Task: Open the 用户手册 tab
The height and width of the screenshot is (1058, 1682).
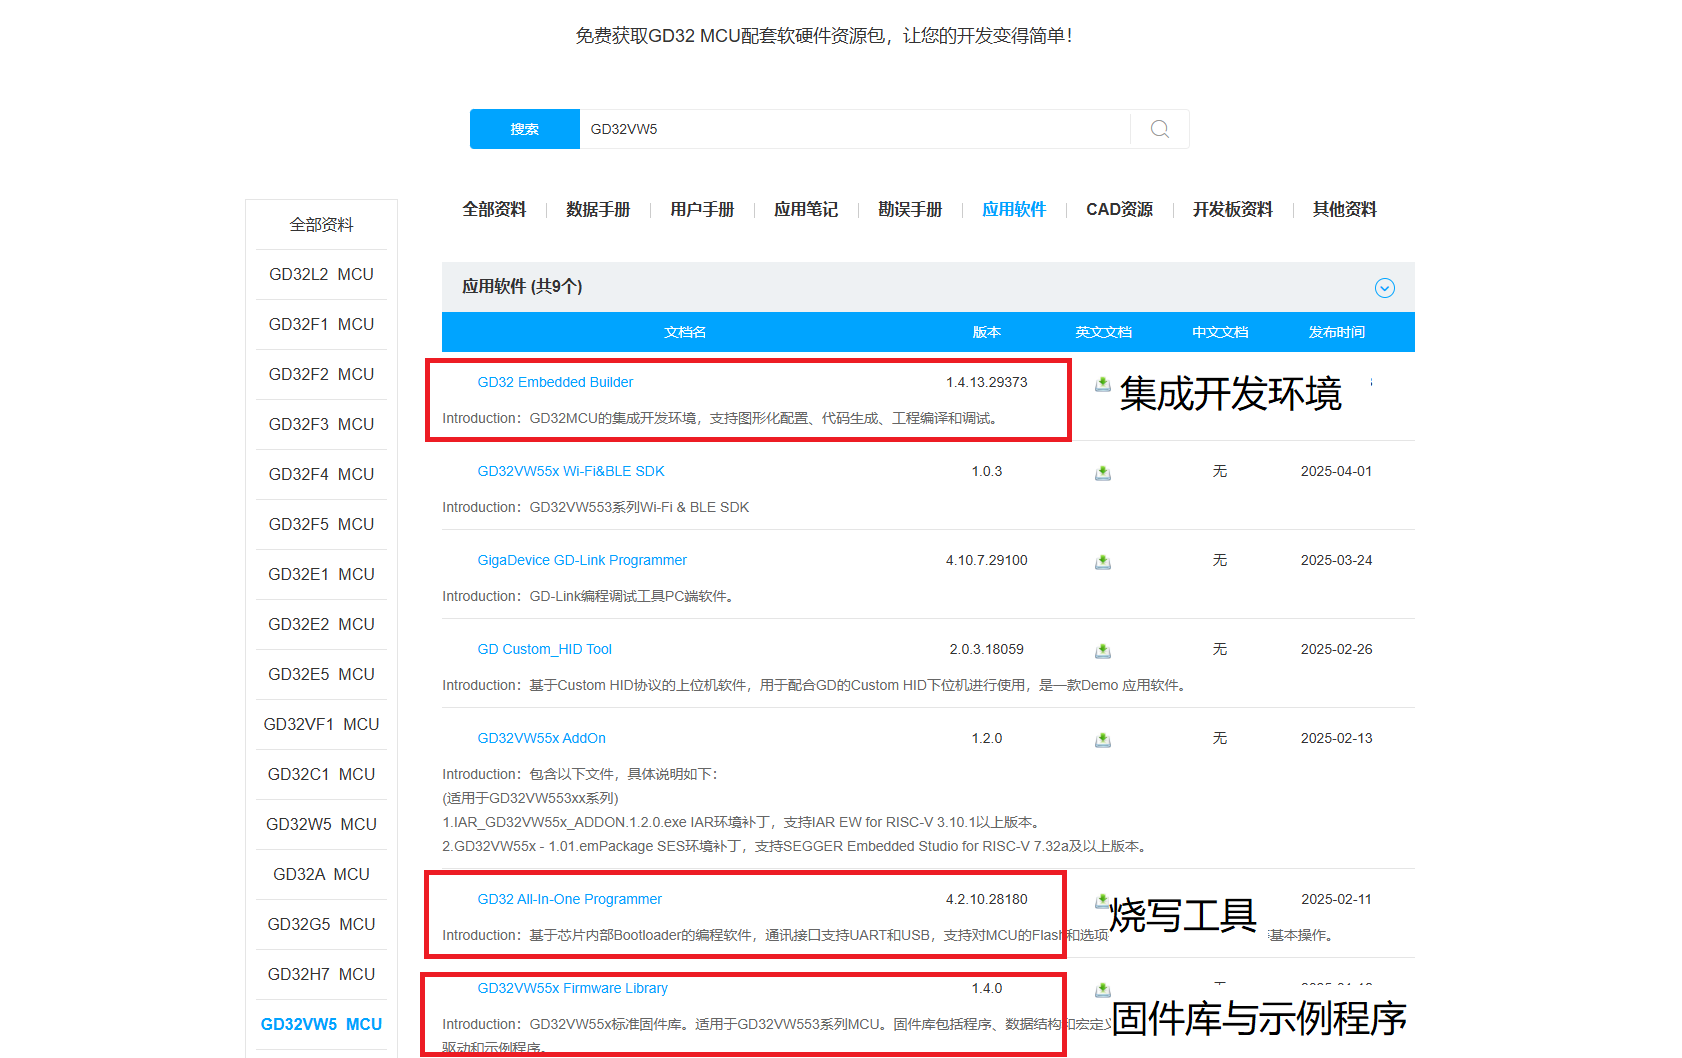Action: pos(702,210)
